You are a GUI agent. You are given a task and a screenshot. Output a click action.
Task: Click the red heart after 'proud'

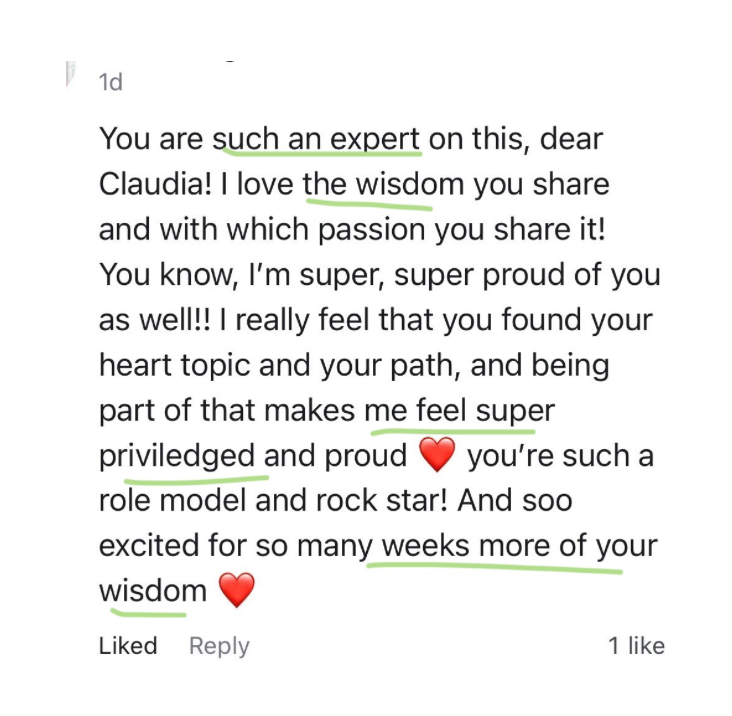[436, 456]
